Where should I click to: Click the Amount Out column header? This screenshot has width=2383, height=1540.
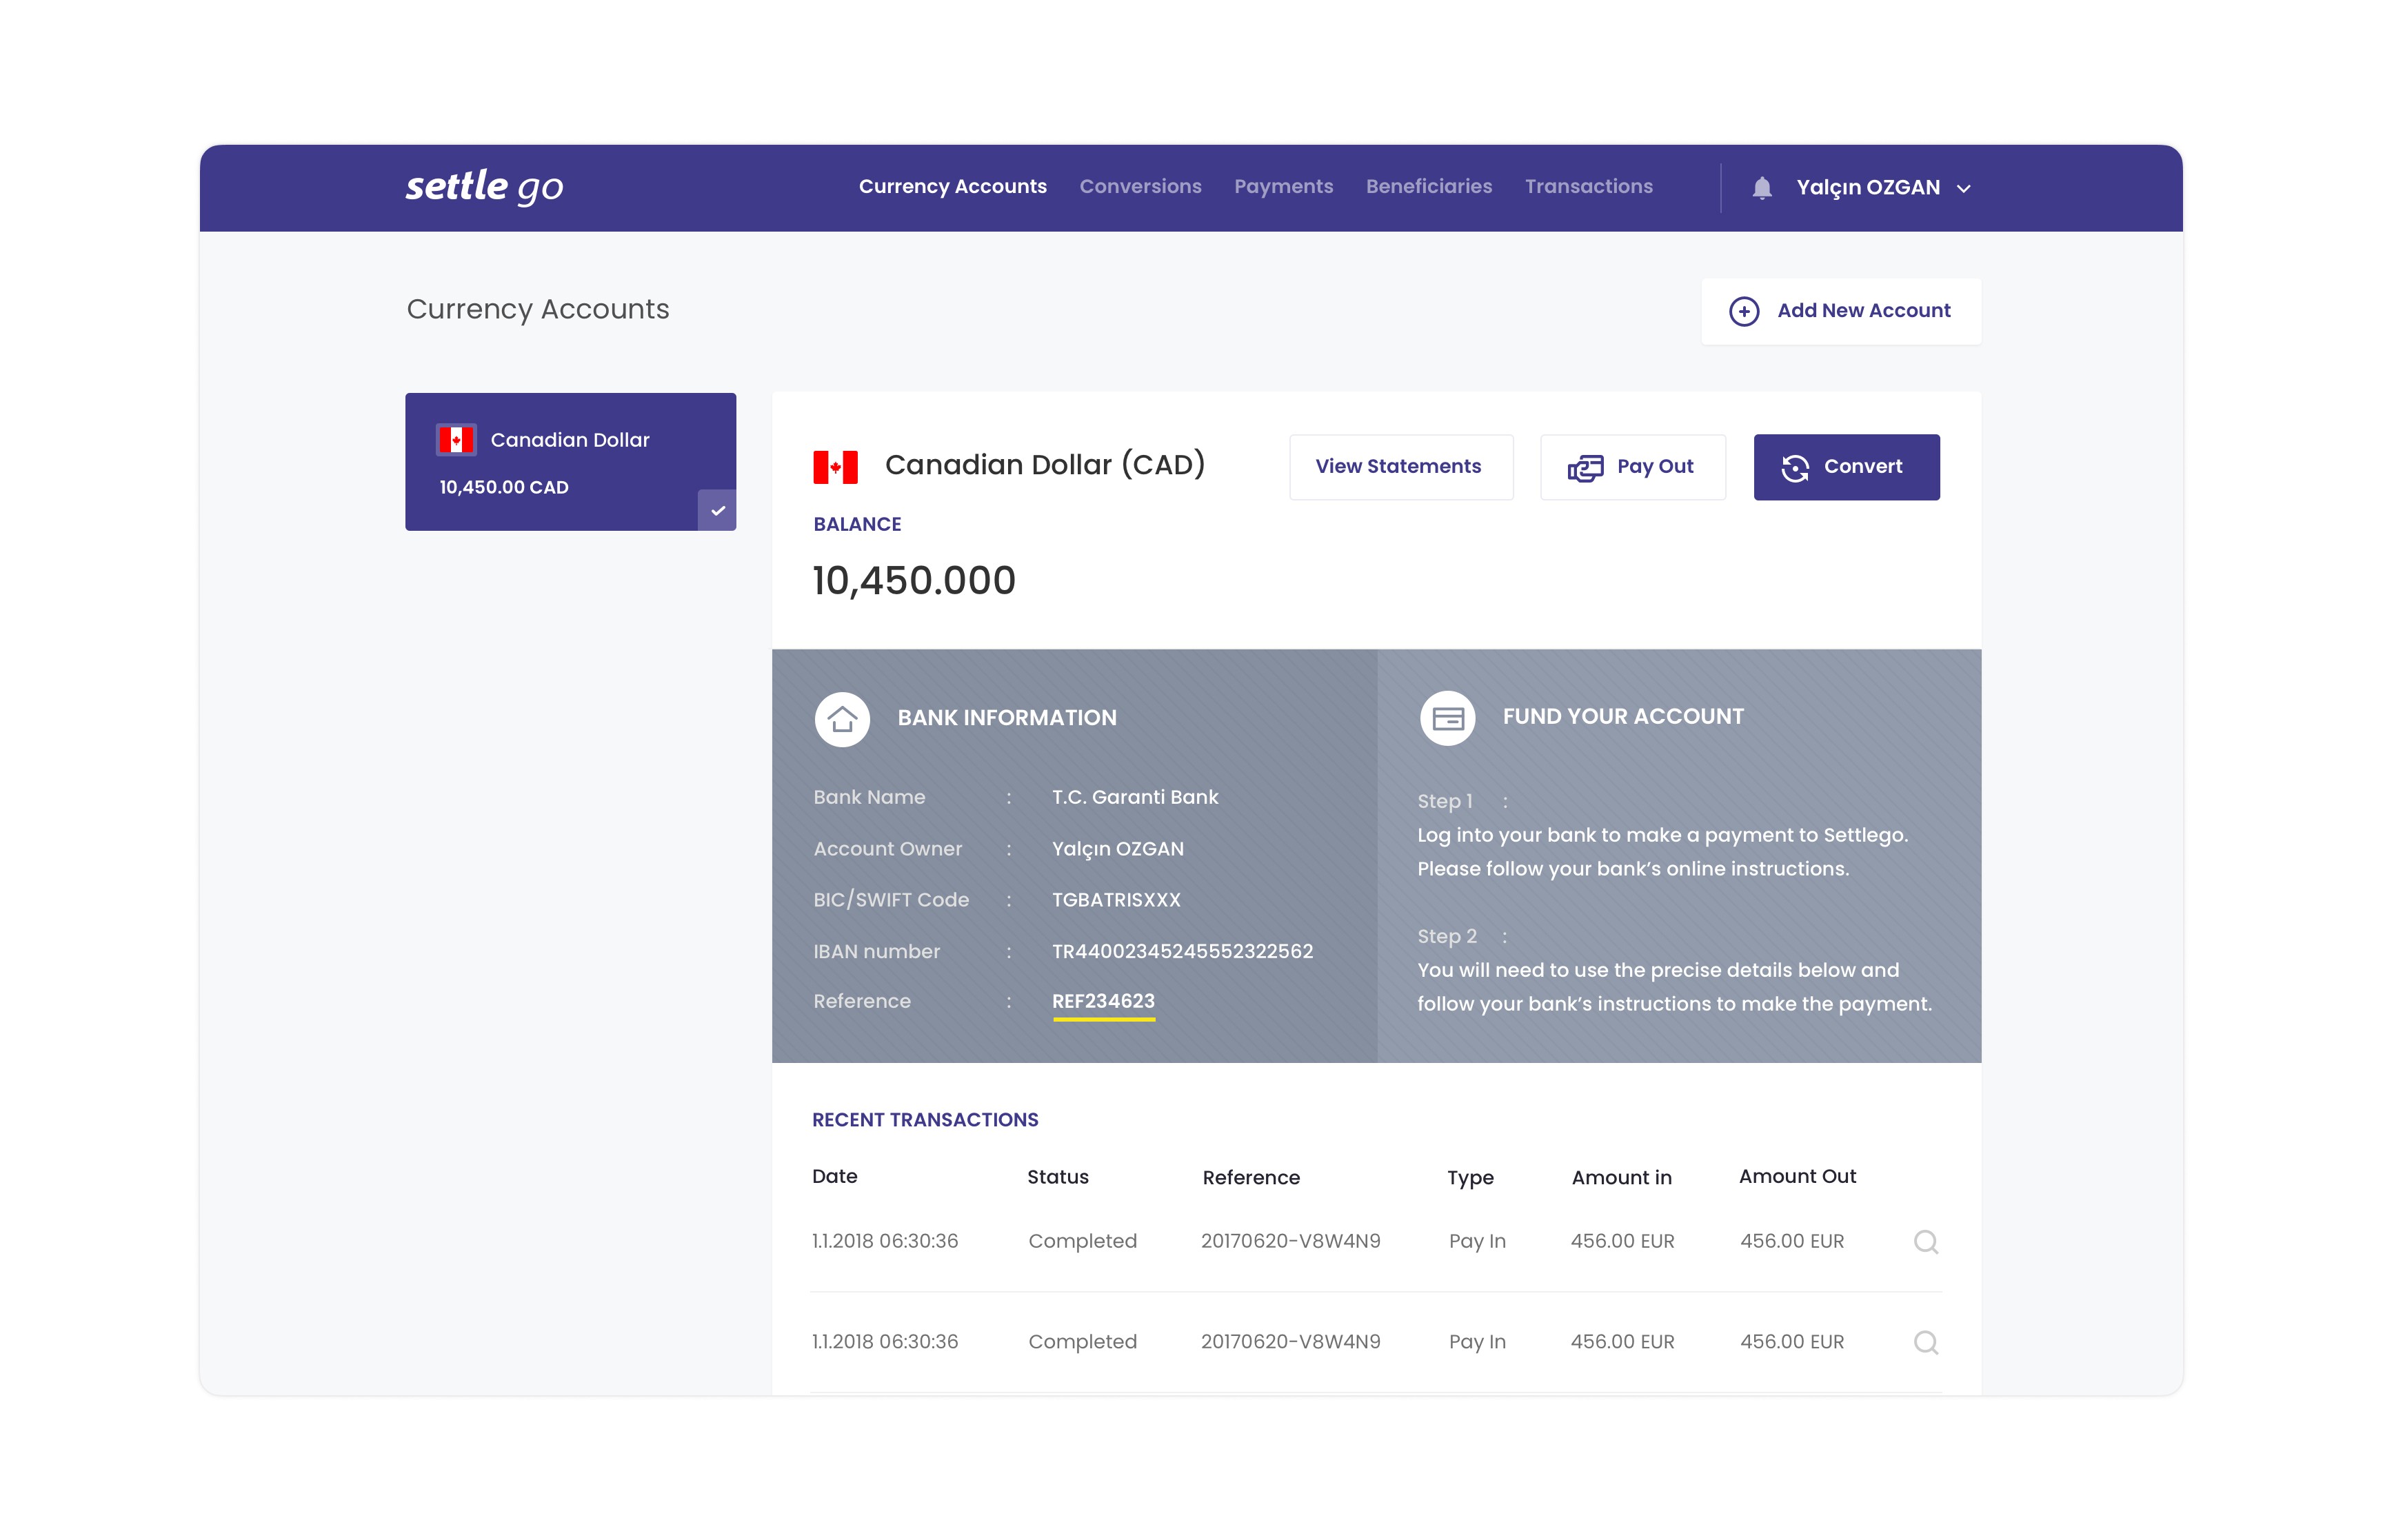pos(1797,1176)
